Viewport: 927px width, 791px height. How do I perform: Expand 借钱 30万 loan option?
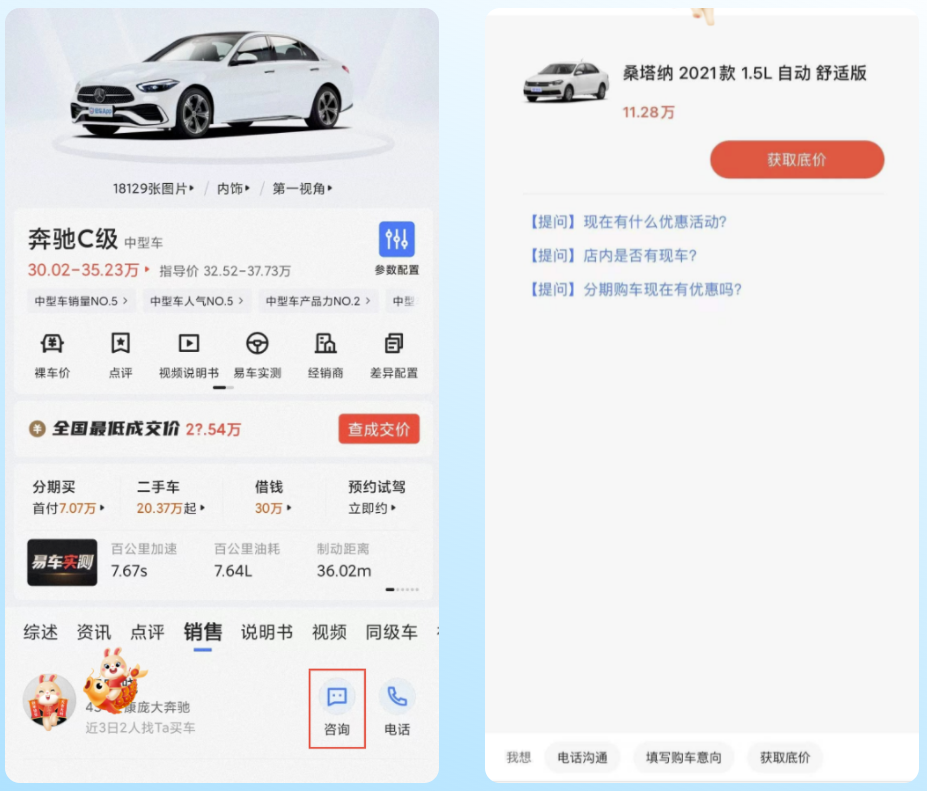(273, 497)
